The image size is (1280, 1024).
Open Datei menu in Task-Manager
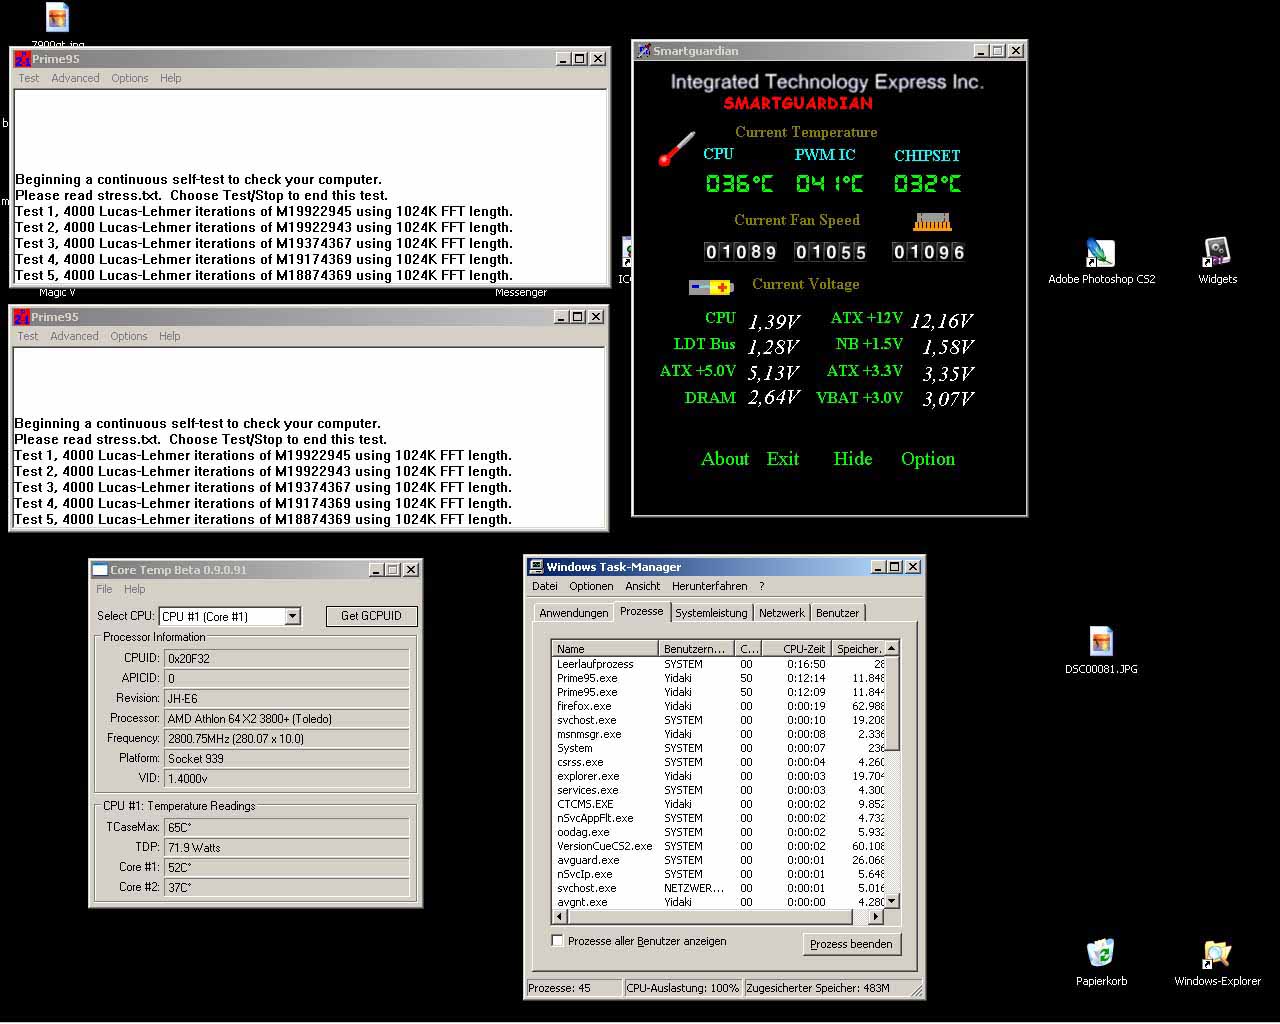545,586
